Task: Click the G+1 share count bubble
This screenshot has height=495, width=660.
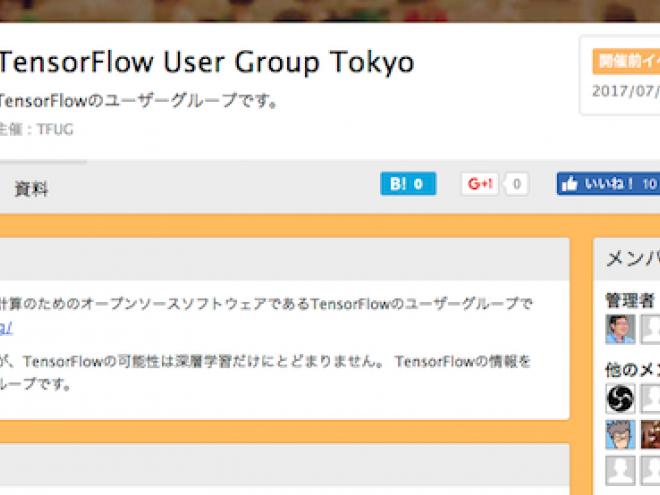Action: pyautogui.click(x=516, y=184)
